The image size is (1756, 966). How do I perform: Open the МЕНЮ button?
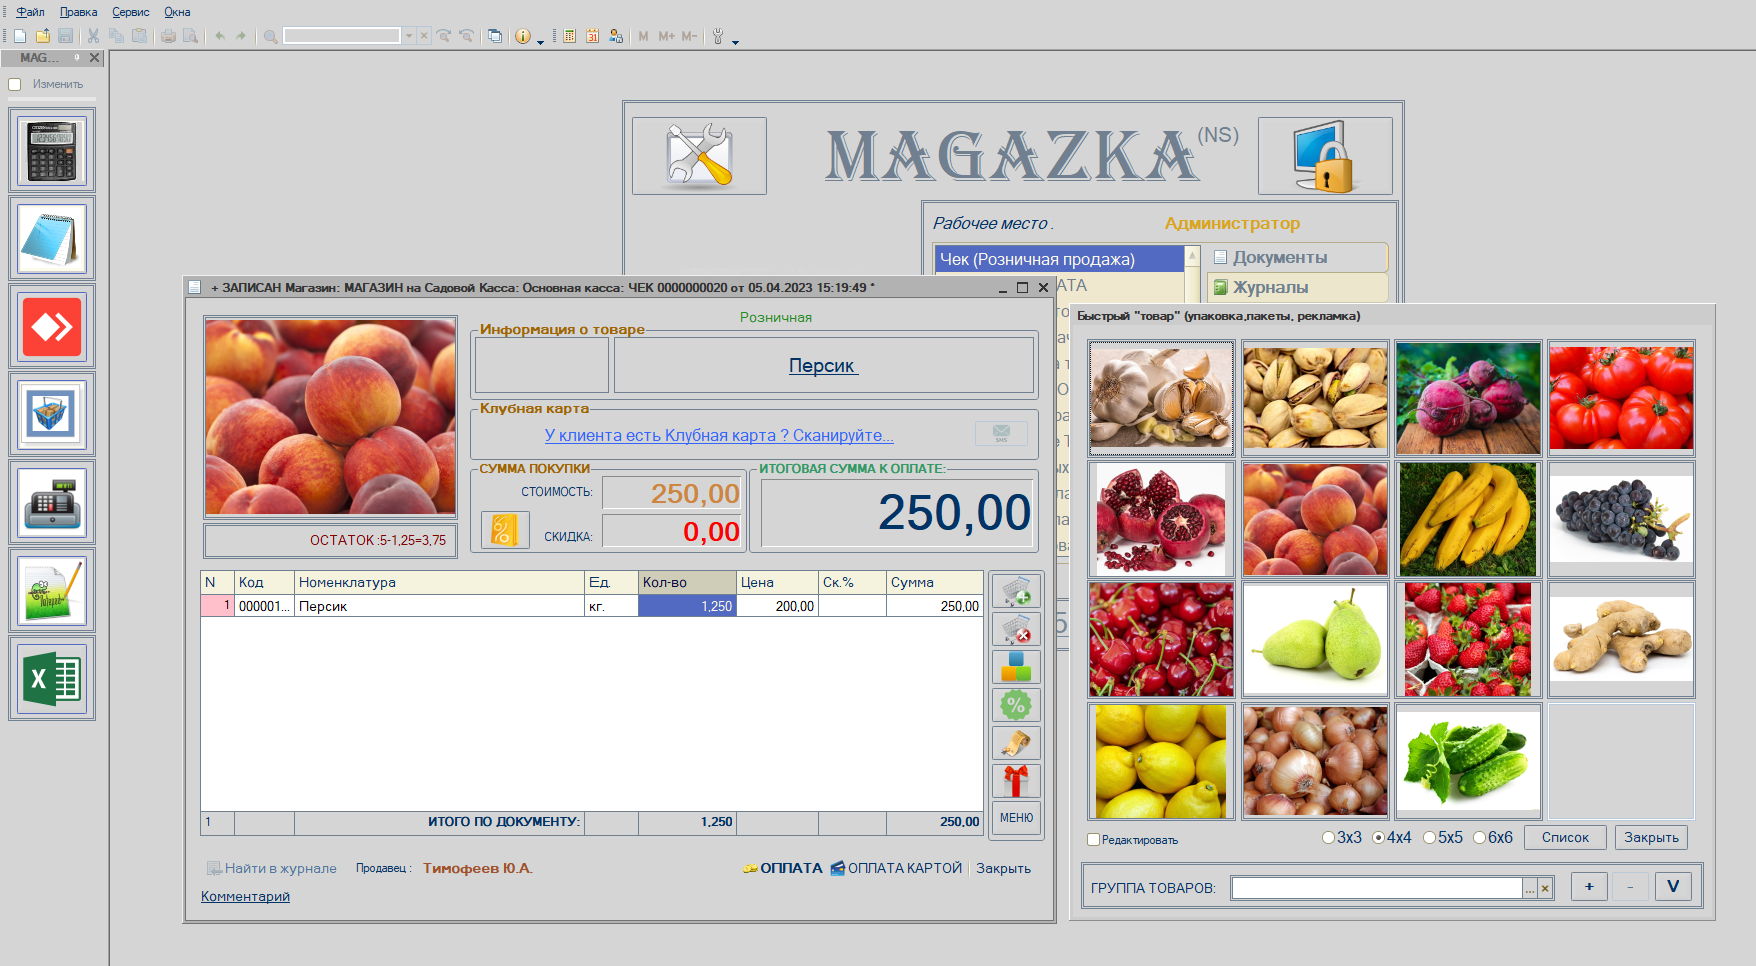(1016, 818)
